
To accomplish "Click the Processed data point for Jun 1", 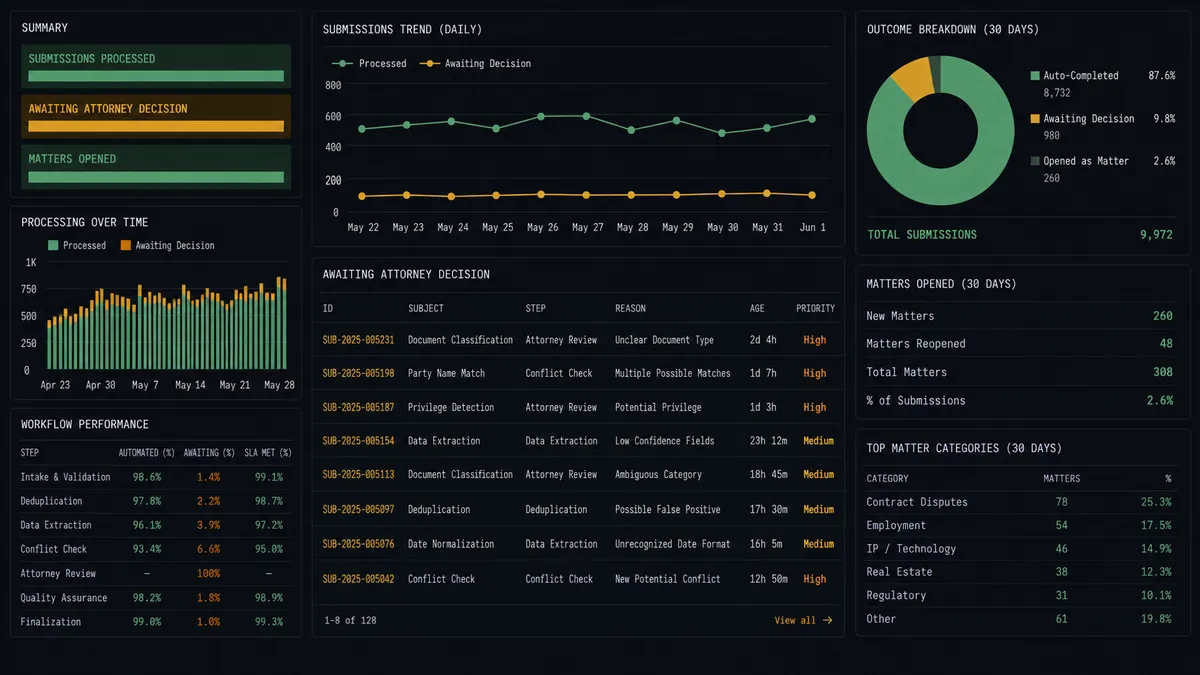I will click(811, 119).
